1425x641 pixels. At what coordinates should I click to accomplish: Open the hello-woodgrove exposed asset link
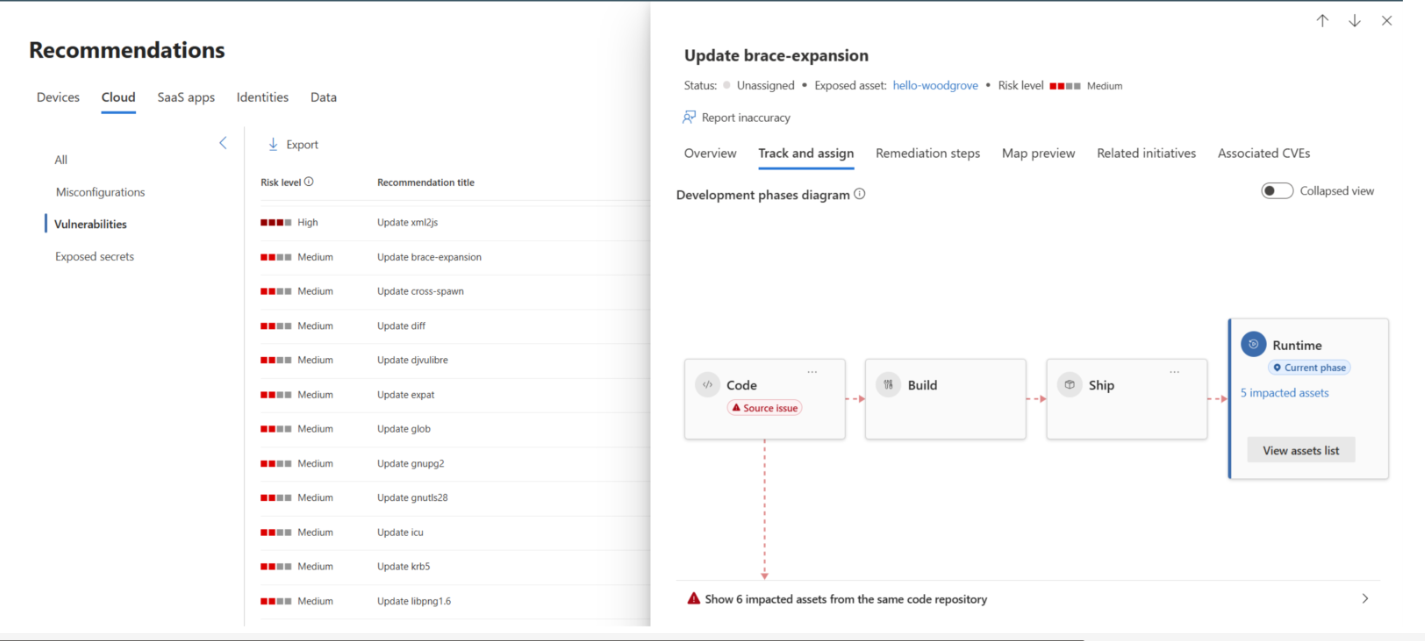tap(935, 86)
